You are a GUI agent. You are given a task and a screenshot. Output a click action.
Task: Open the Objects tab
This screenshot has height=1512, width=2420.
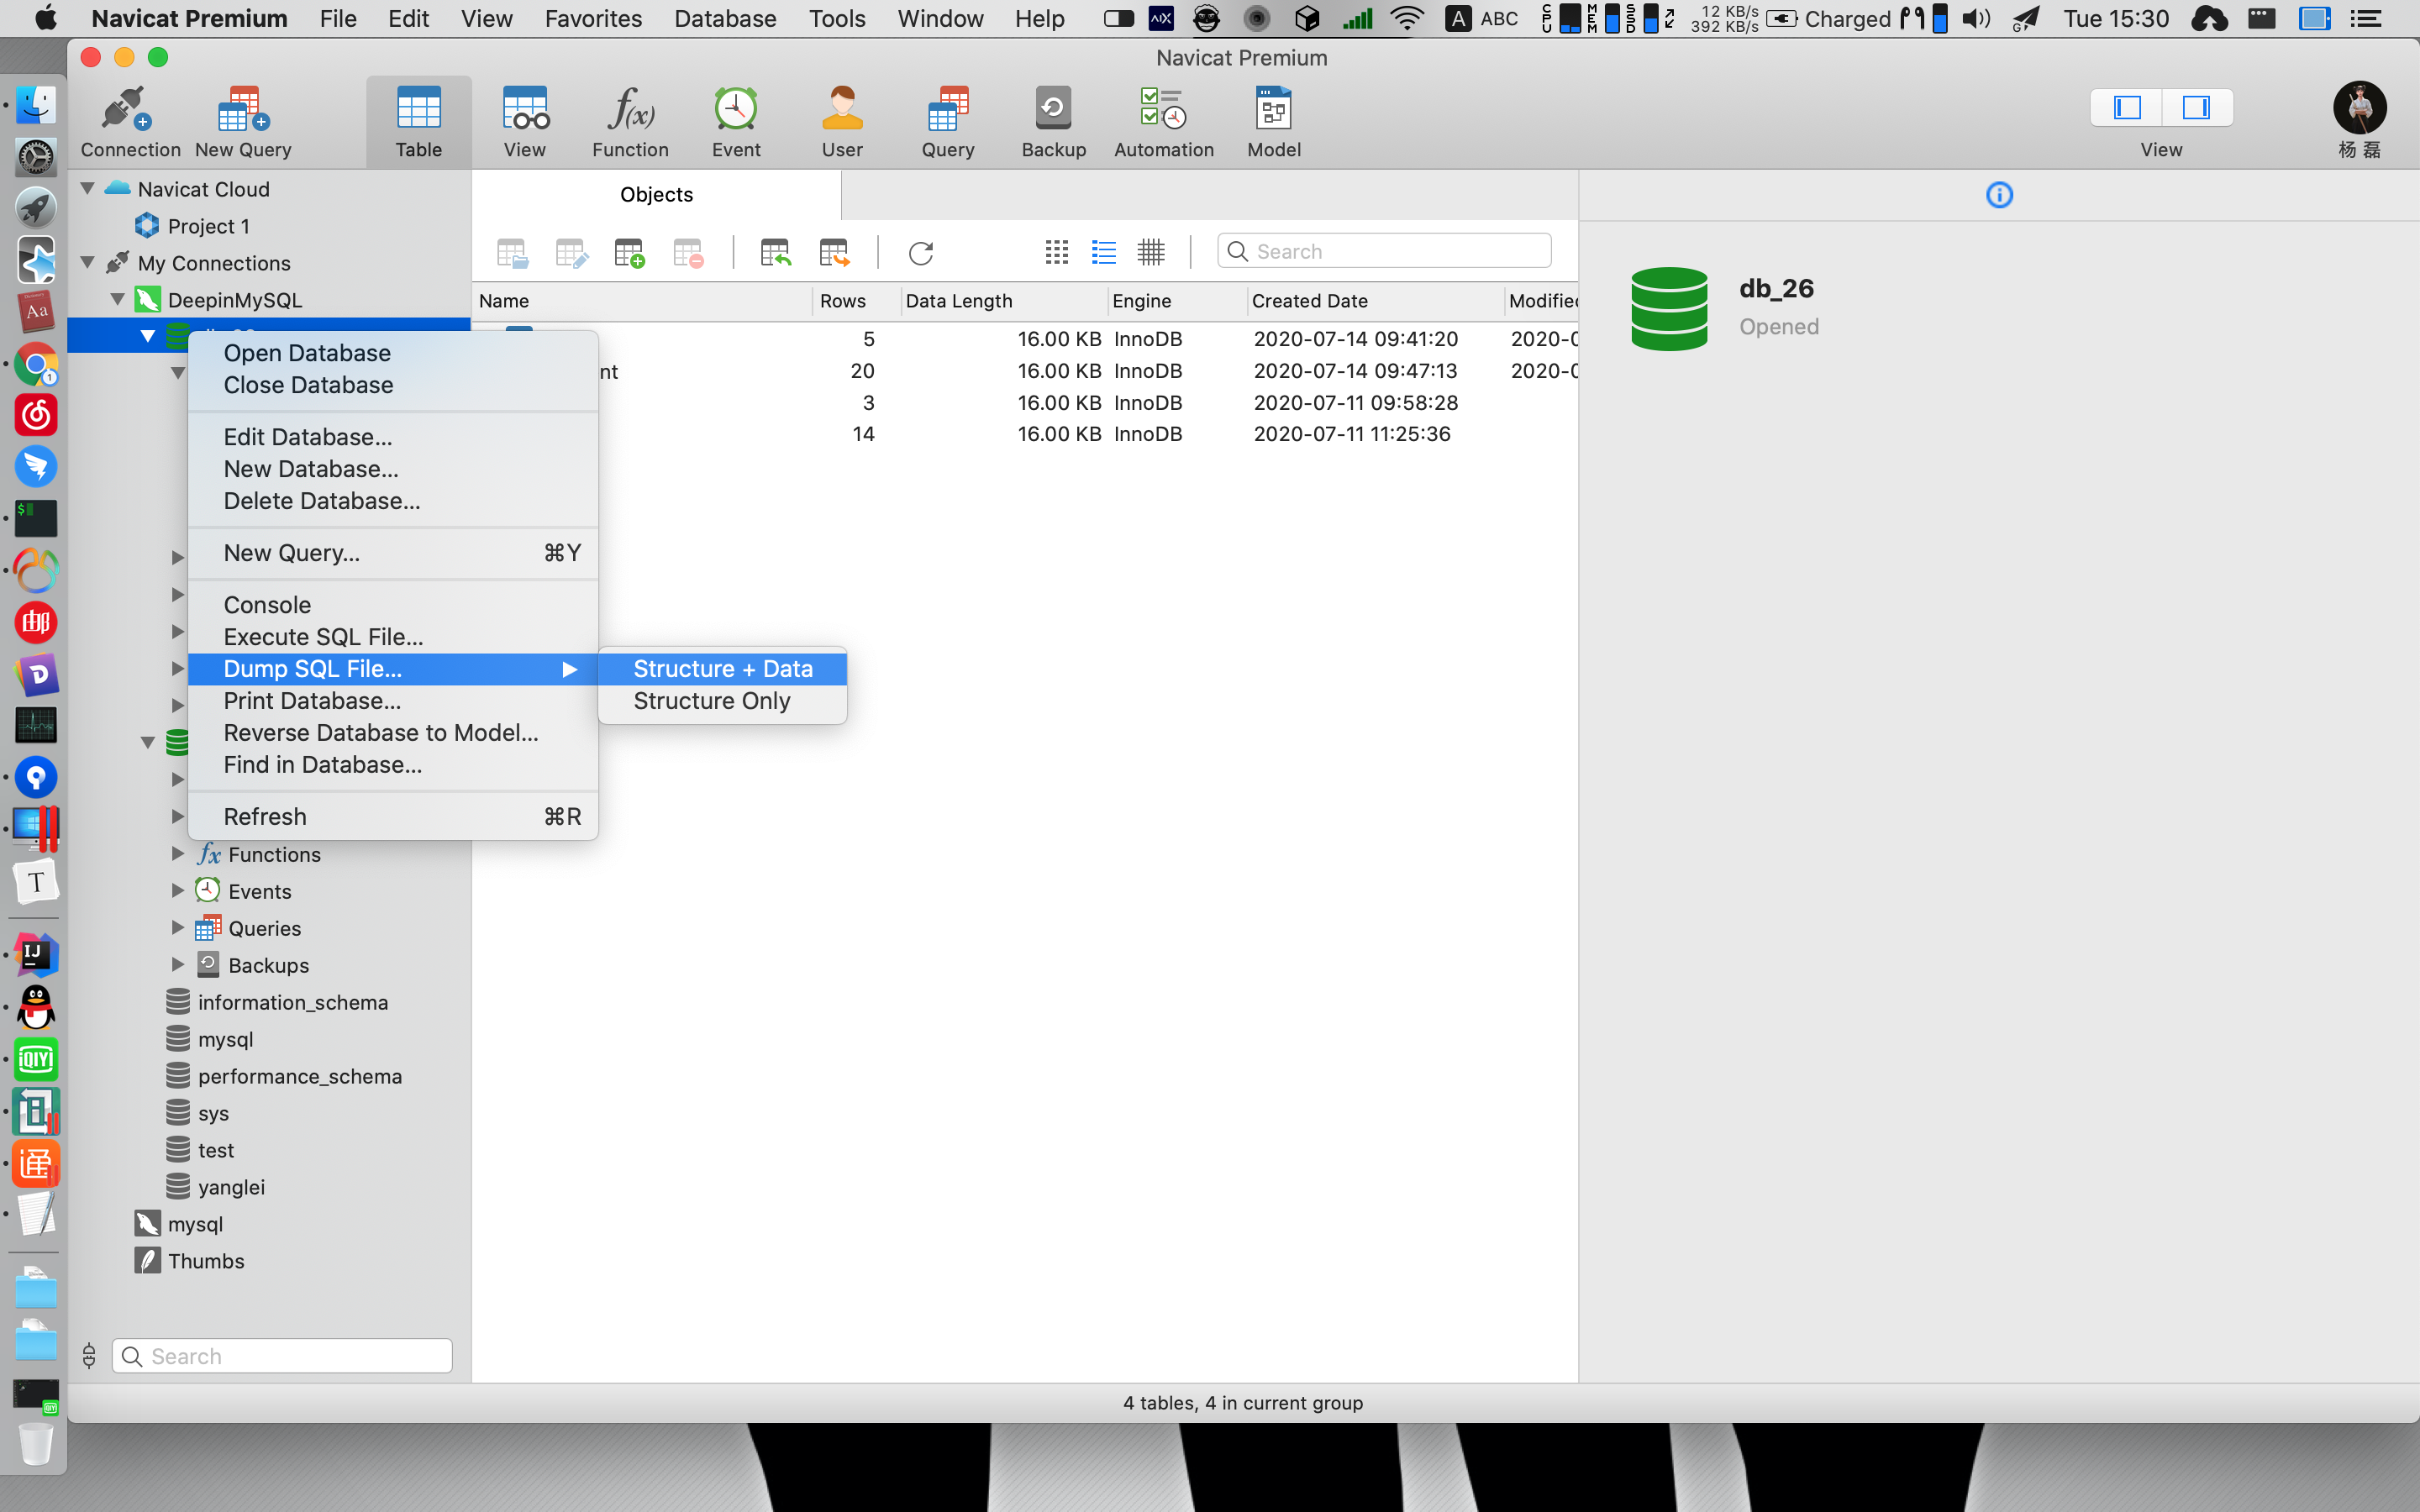(x=656, y=194)
